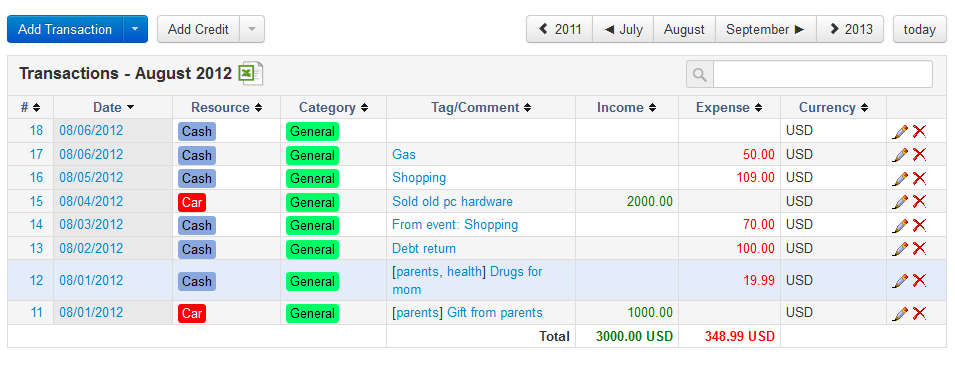Click the 1000.00 income value
The height and width of the screenshot is (371, 955).
tap(650, 313)
